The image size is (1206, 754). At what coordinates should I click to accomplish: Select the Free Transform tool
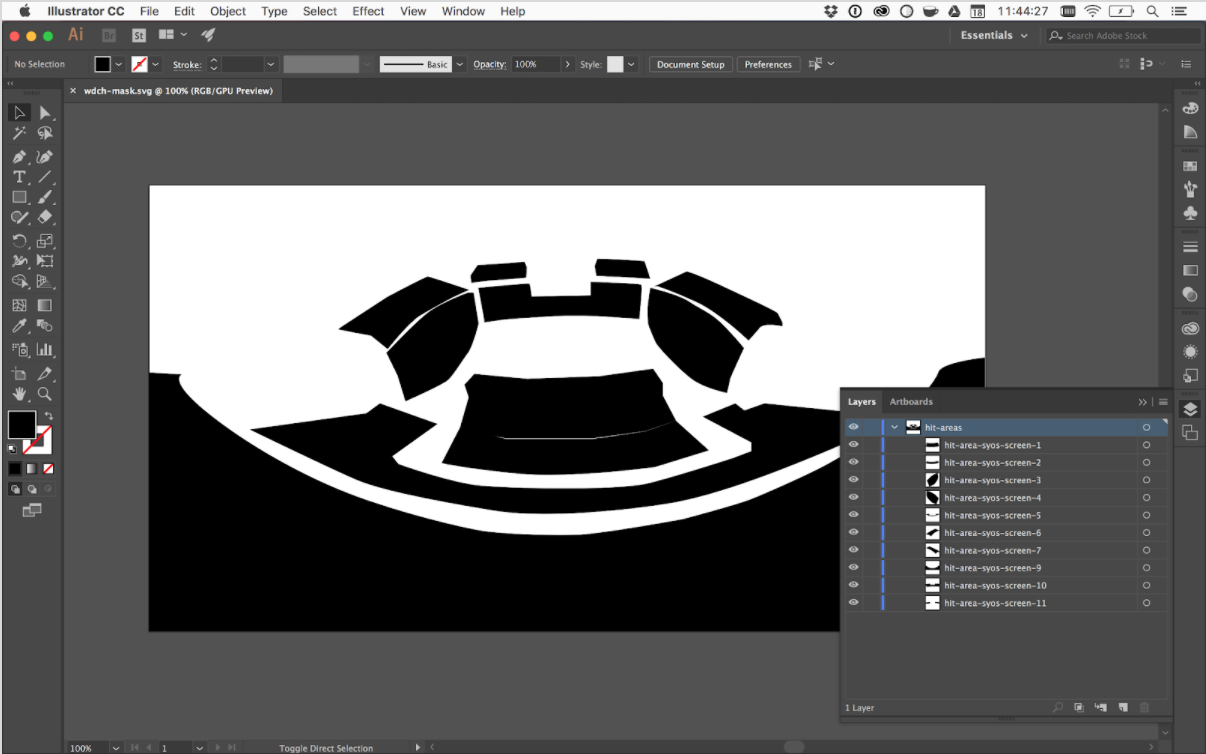click(45, 261)
